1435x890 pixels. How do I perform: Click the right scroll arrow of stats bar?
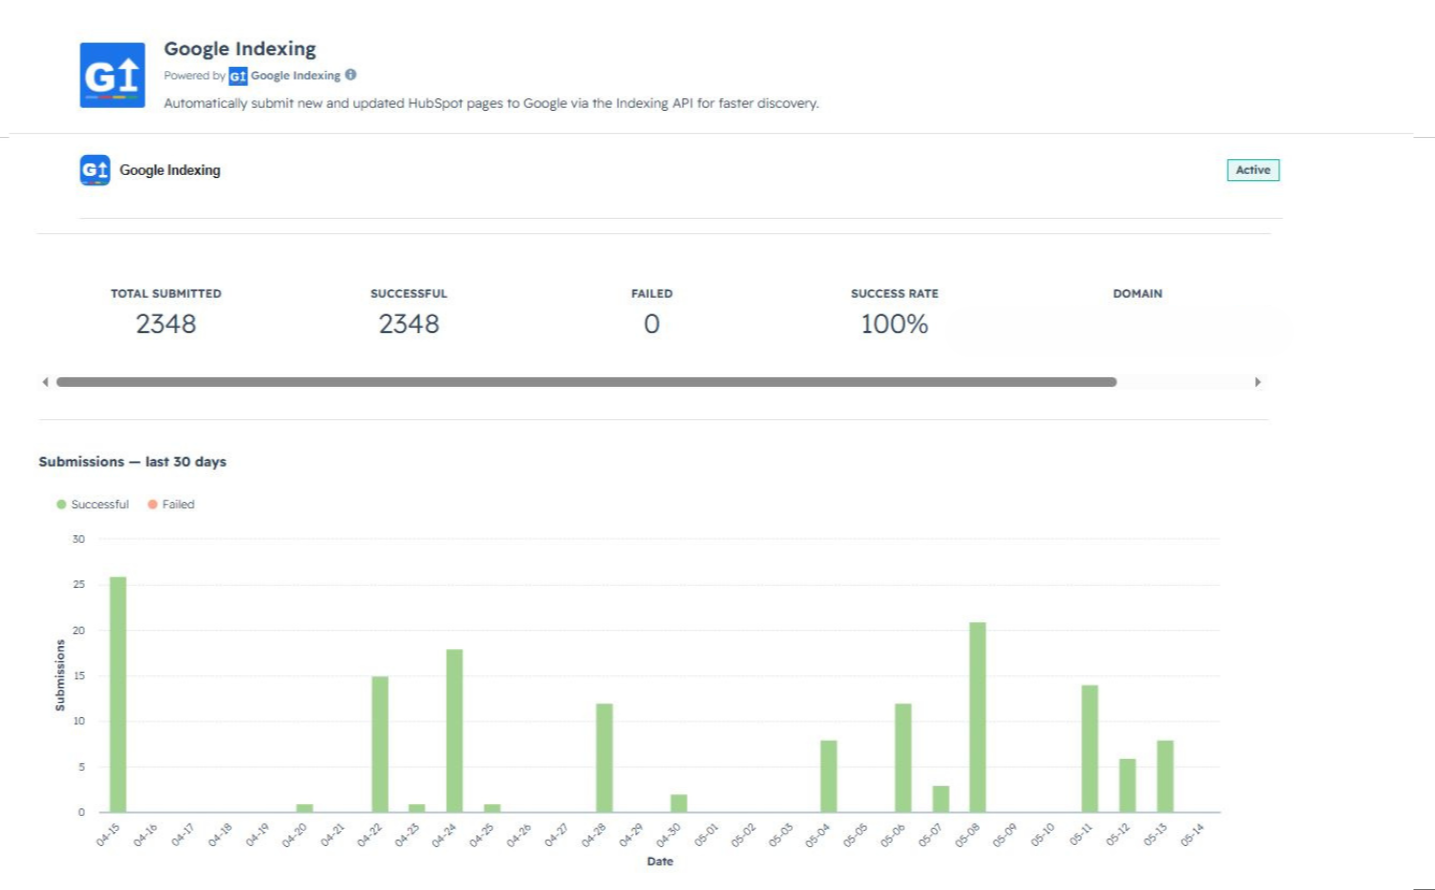(1258, 382)
